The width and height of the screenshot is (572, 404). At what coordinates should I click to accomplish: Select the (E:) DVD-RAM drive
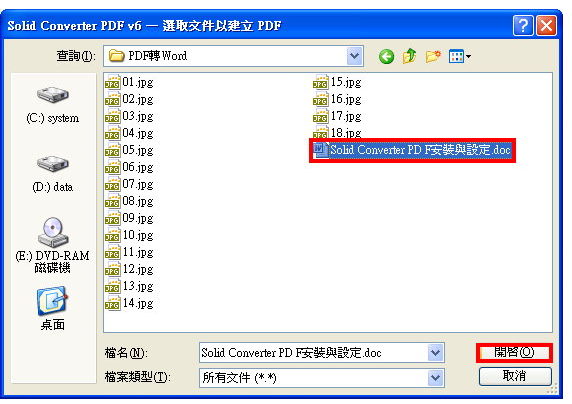point(53,245)
